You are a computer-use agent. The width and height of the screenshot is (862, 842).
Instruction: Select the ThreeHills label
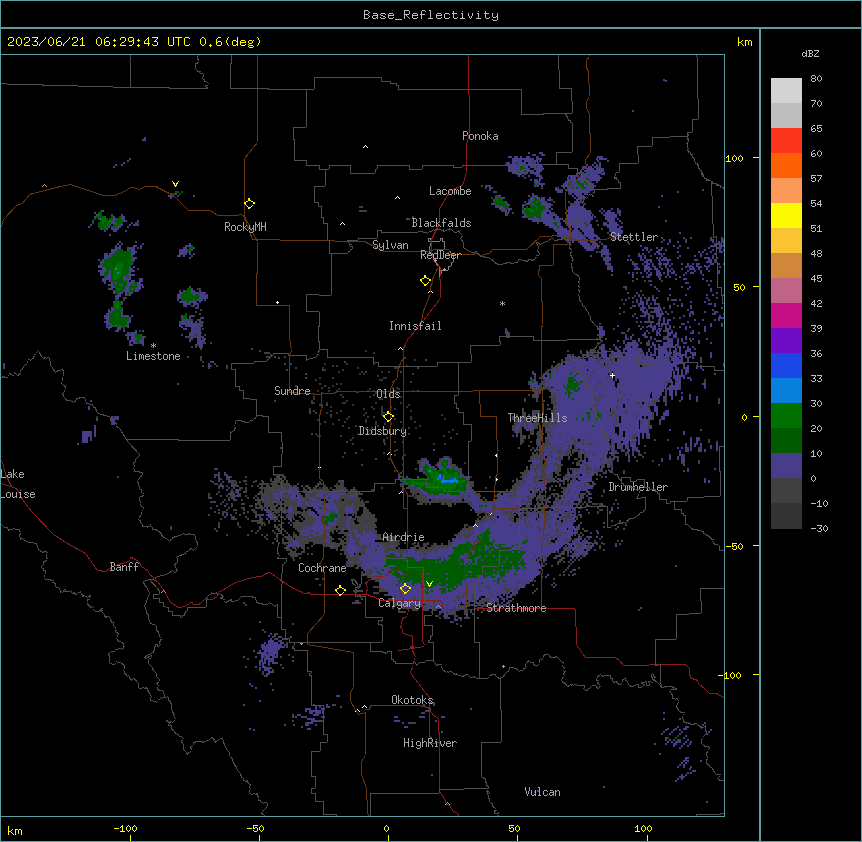point(537,418)
